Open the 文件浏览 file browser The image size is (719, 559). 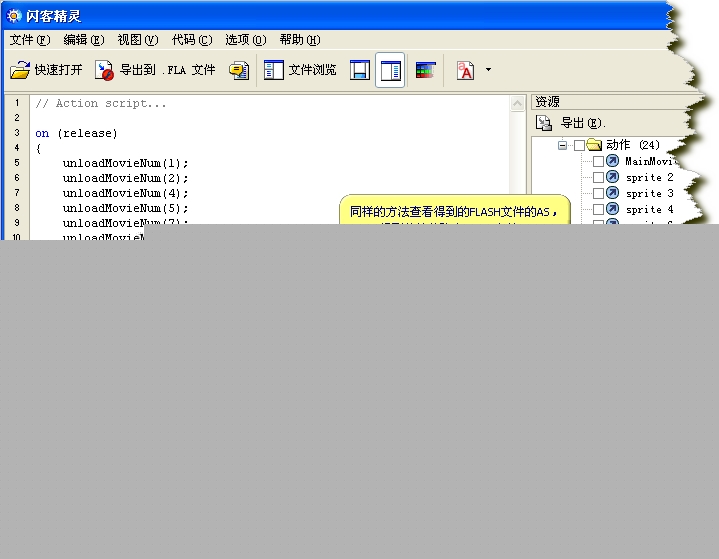(300, 70)
